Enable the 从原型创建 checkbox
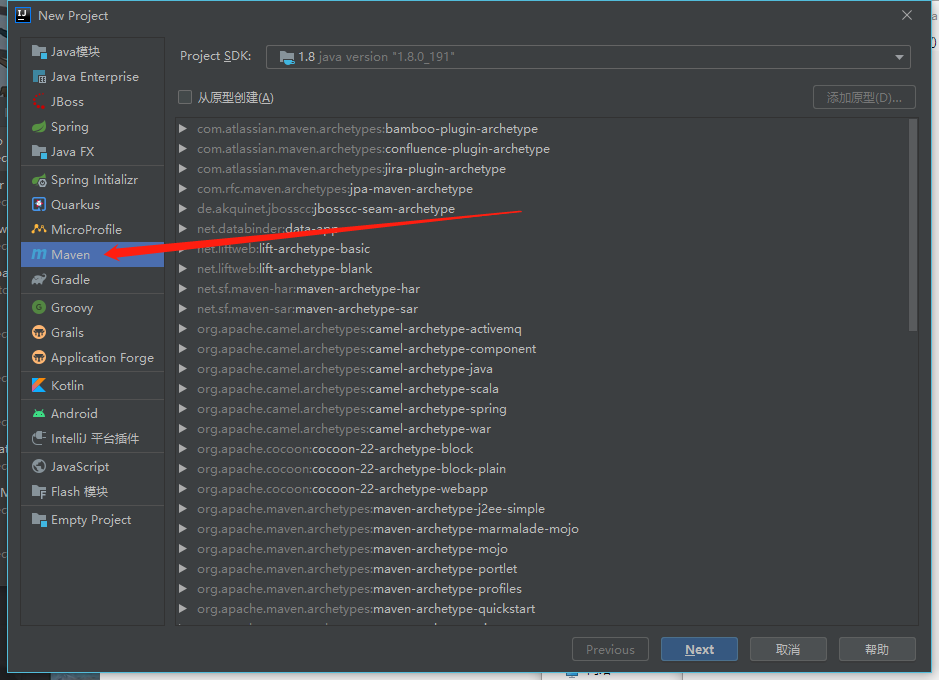Screen dimensions: 939x680 (185, 97)
